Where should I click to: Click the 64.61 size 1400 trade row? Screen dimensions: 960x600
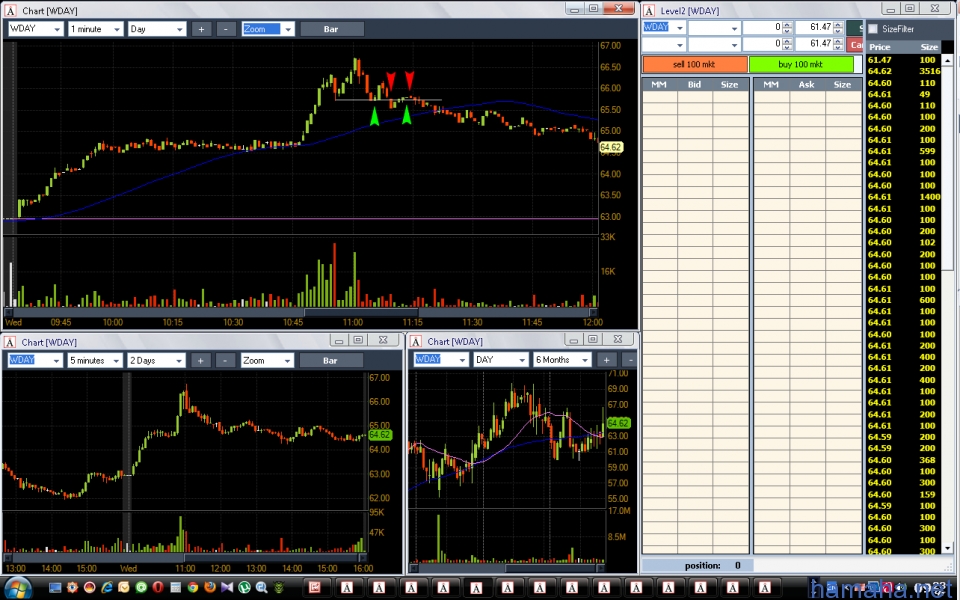pyautogui.click(x=904, y=197)
